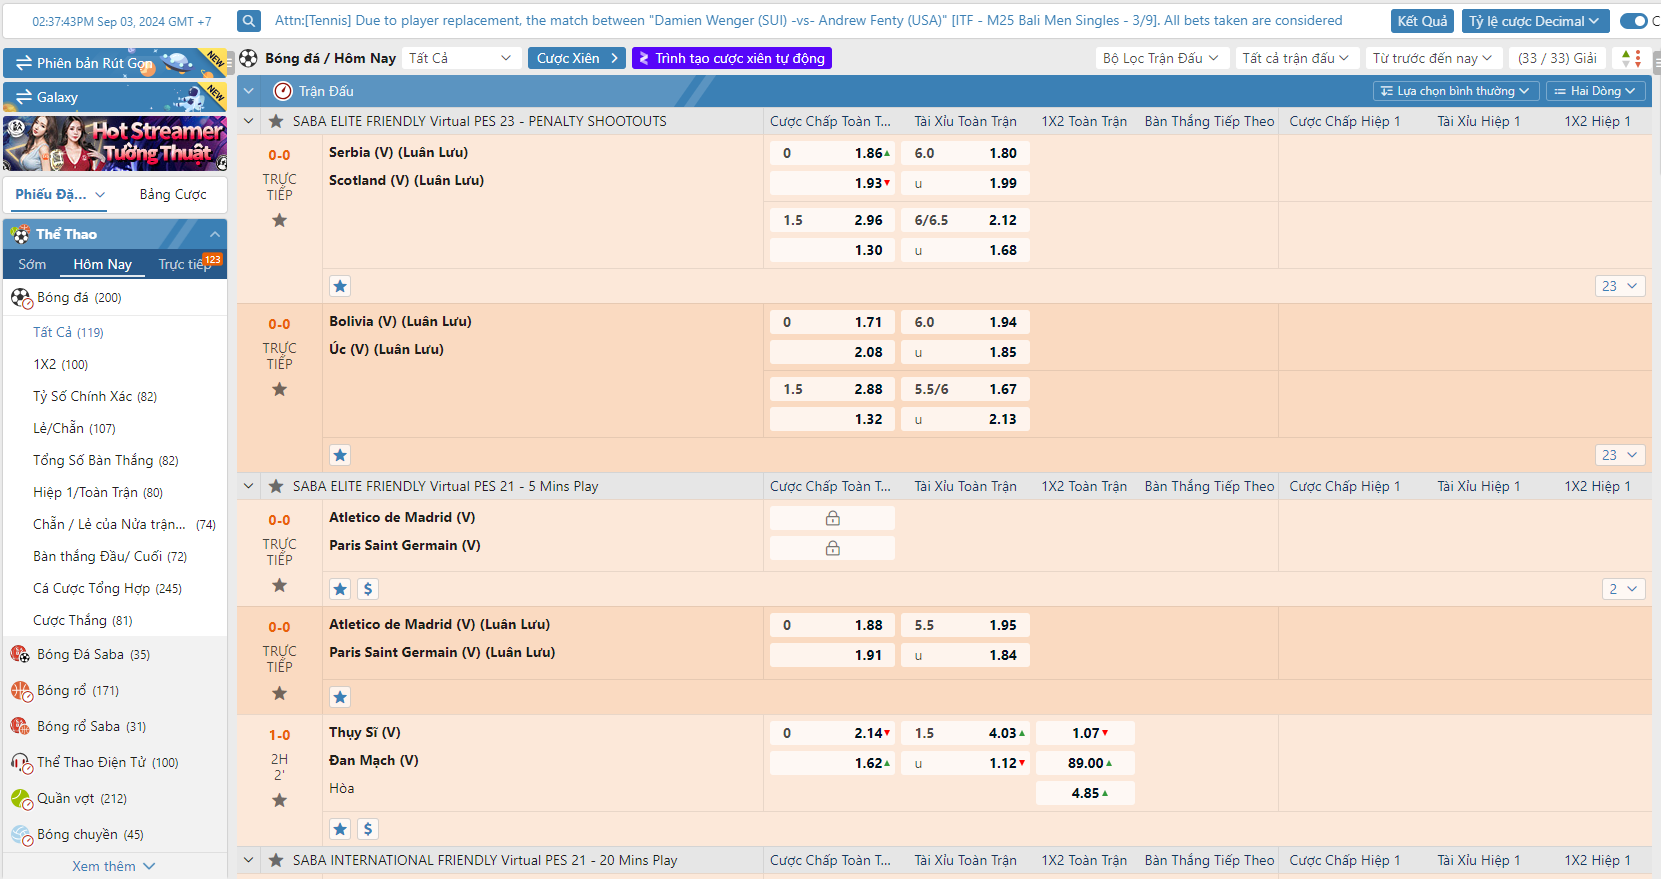Click Trình tạo cược xiên tự động button
Image resolution: width=1661 pixels, height=879 pixels.
(x=731, y=58)
